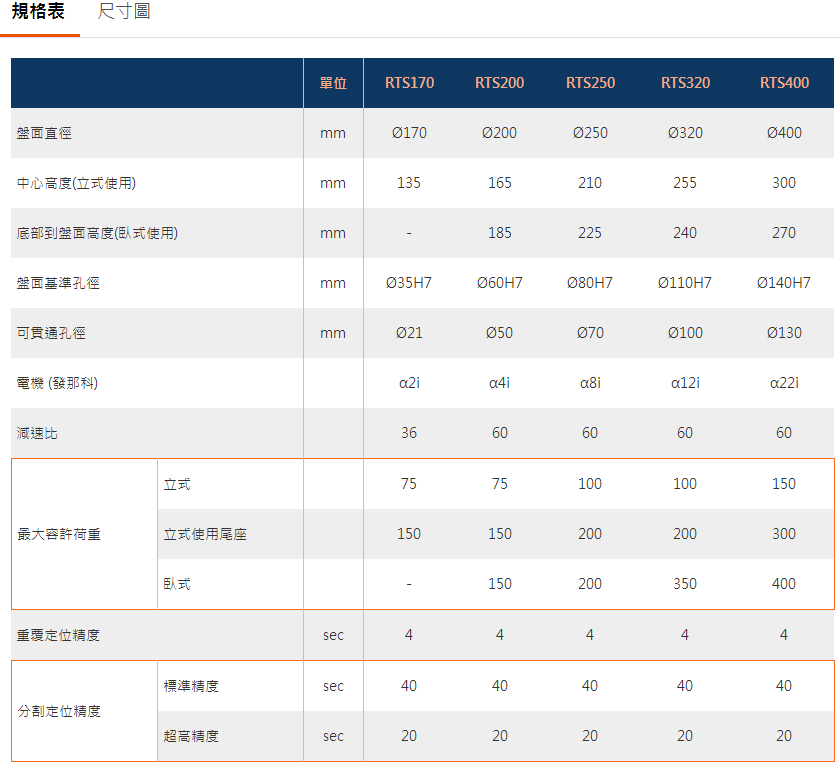Click the 電機 (發那科) row label

tap(57, 383)
